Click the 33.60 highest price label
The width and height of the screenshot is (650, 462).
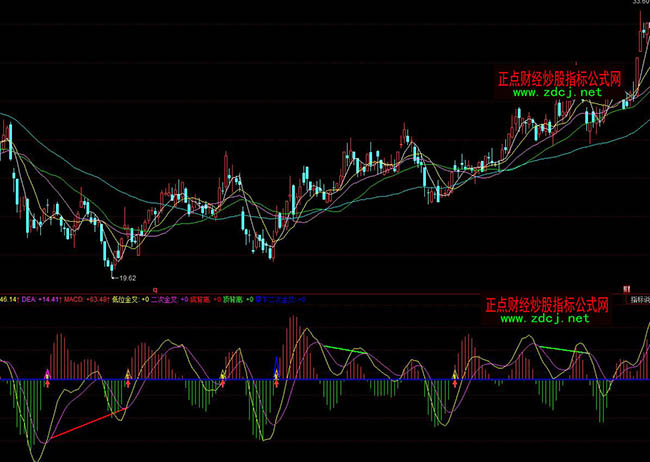click(640, 4)
